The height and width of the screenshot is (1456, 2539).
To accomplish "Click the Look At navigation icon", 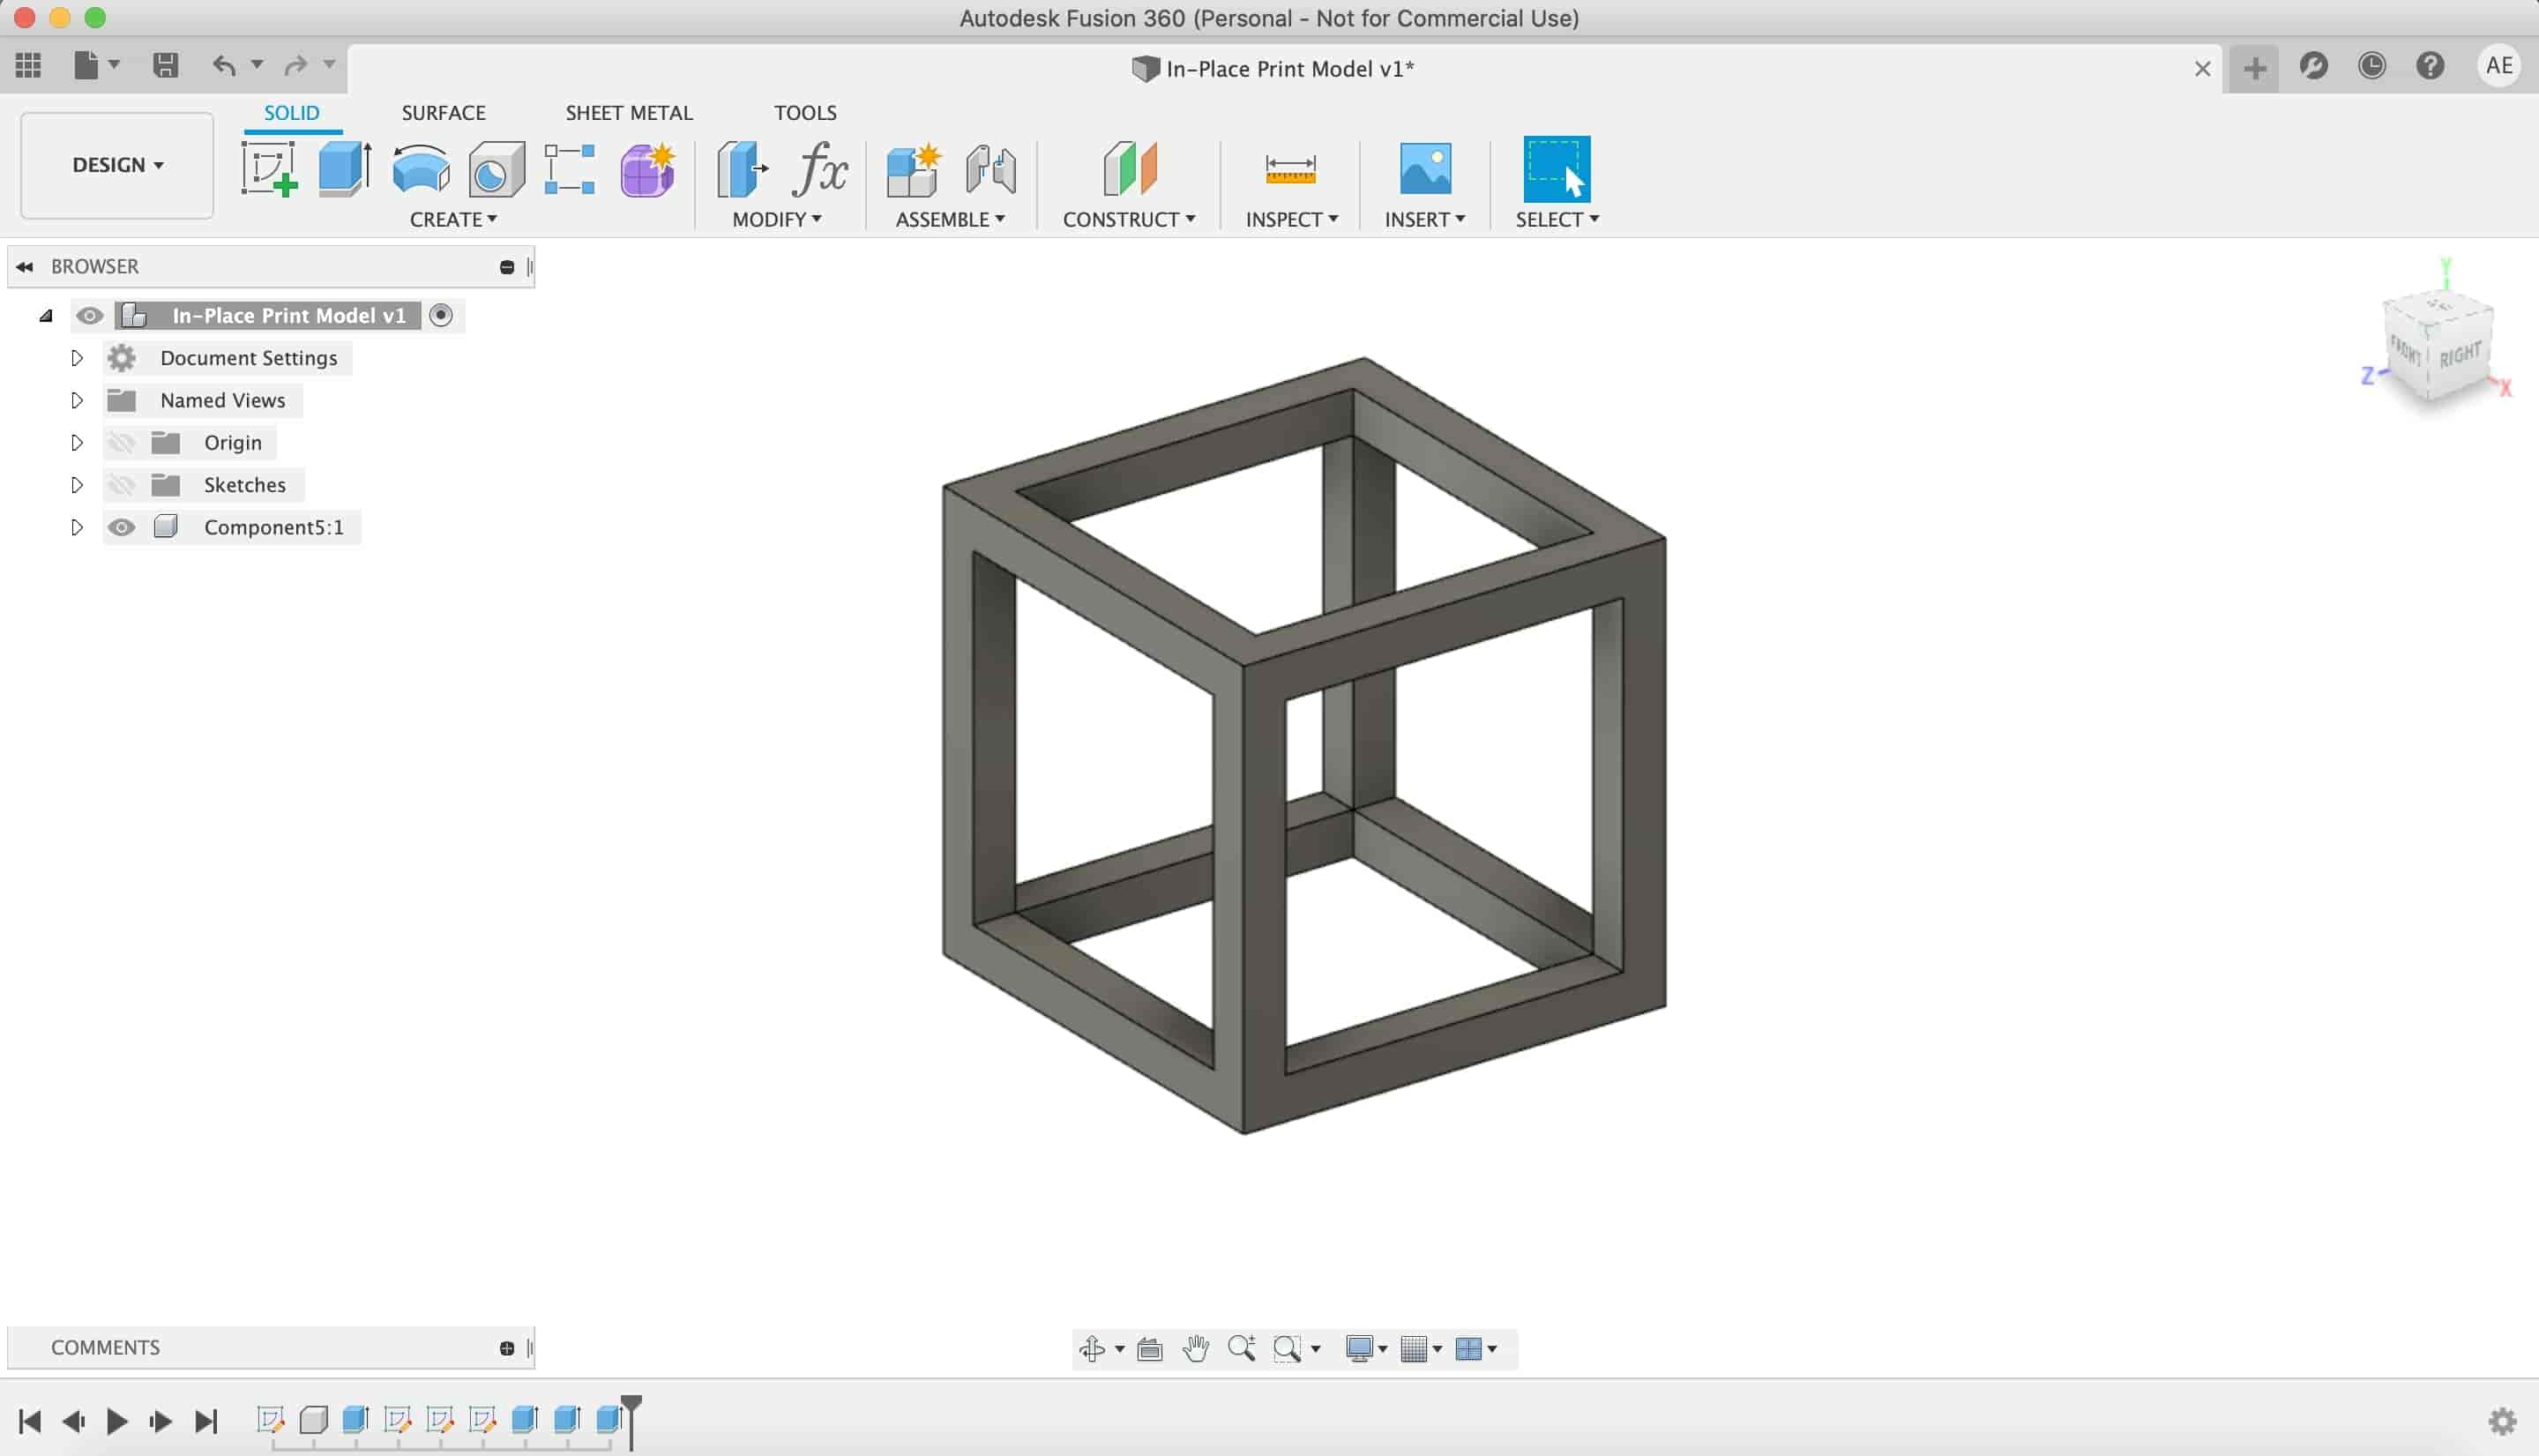I will pos(1150,1349).
